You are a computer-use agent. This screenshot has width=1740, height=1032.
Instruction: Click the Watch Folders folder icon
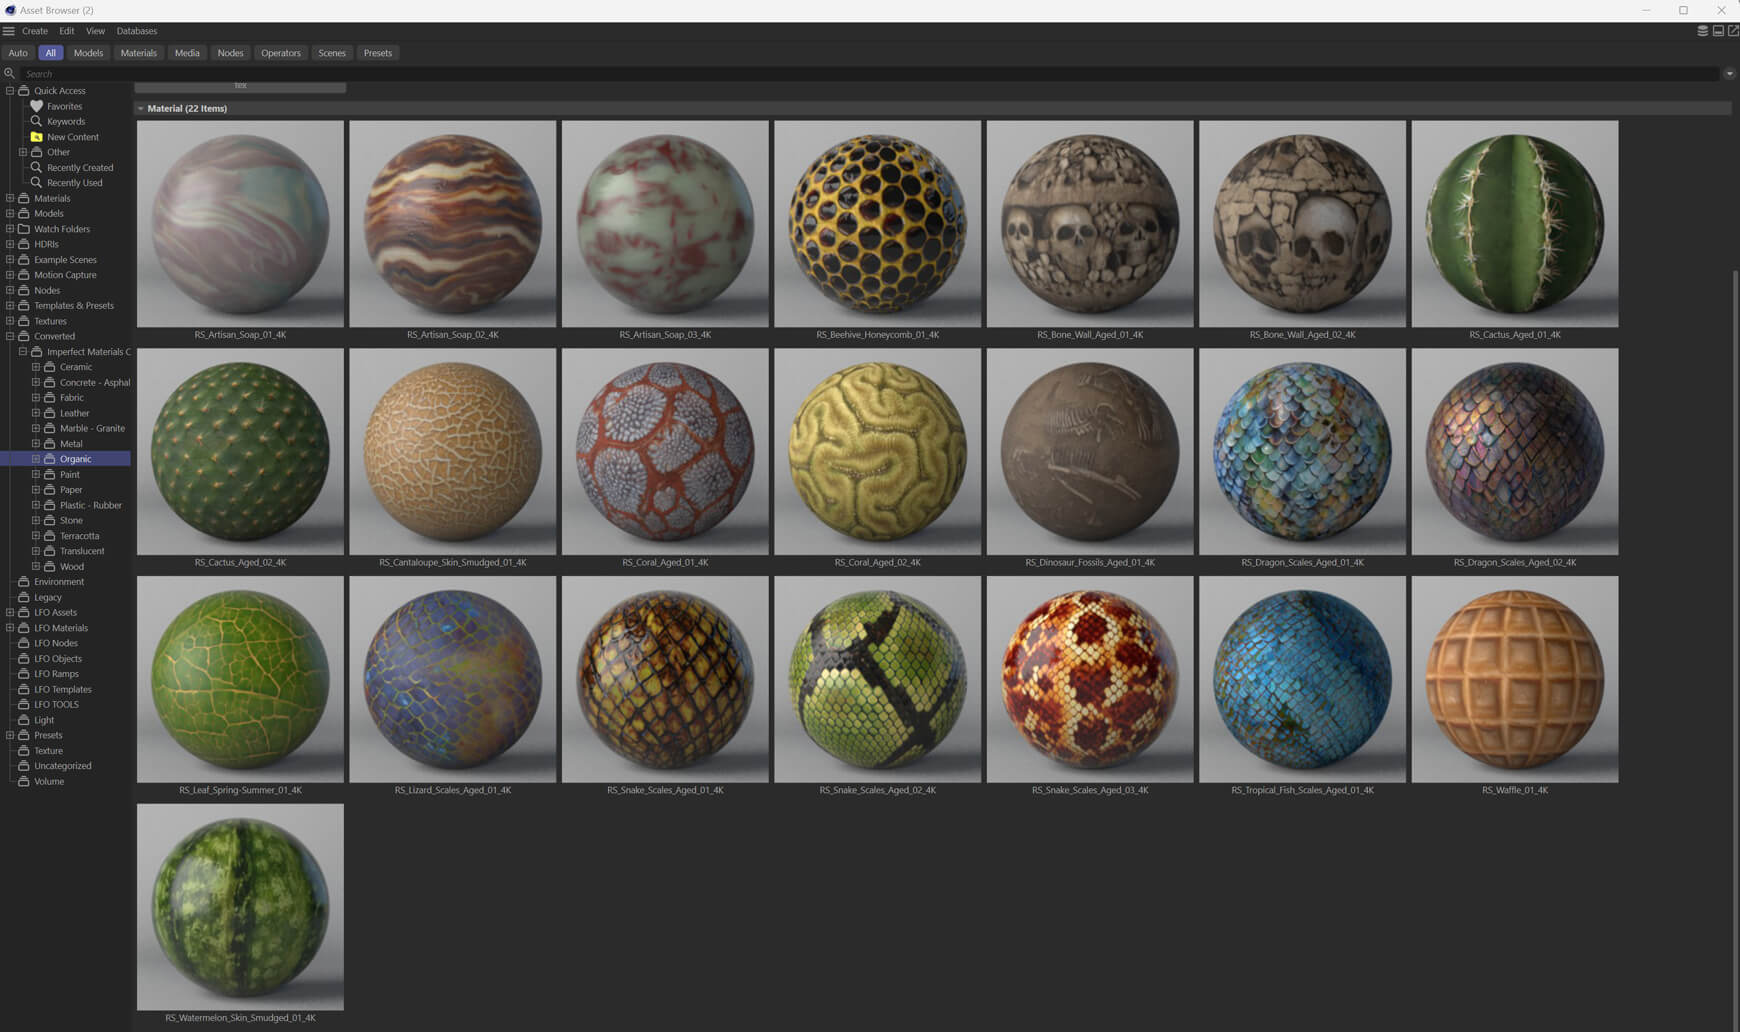(x=24, y=229)
